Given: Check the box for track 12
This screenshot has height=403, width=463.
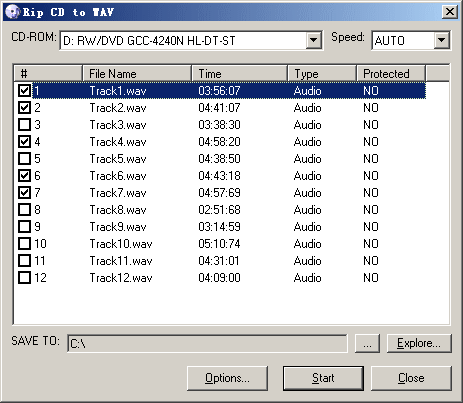Looking at the screenshot, I should (x=24, y=278).
